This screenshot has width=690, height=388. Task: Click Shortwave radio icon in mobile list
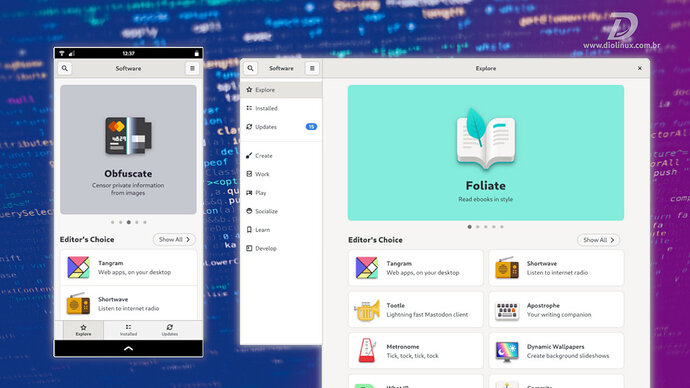78,304
